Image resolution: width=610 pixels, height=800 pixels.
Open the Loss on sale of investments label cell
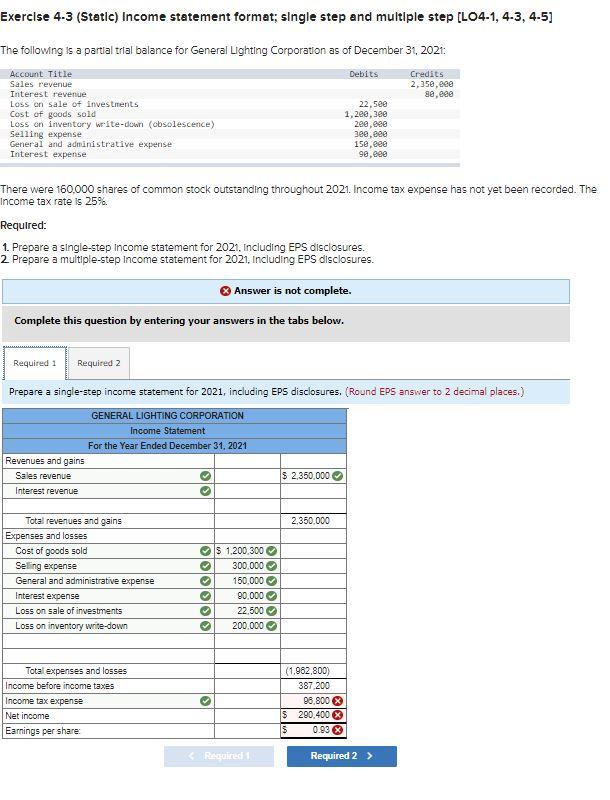[x=109, y=611]
